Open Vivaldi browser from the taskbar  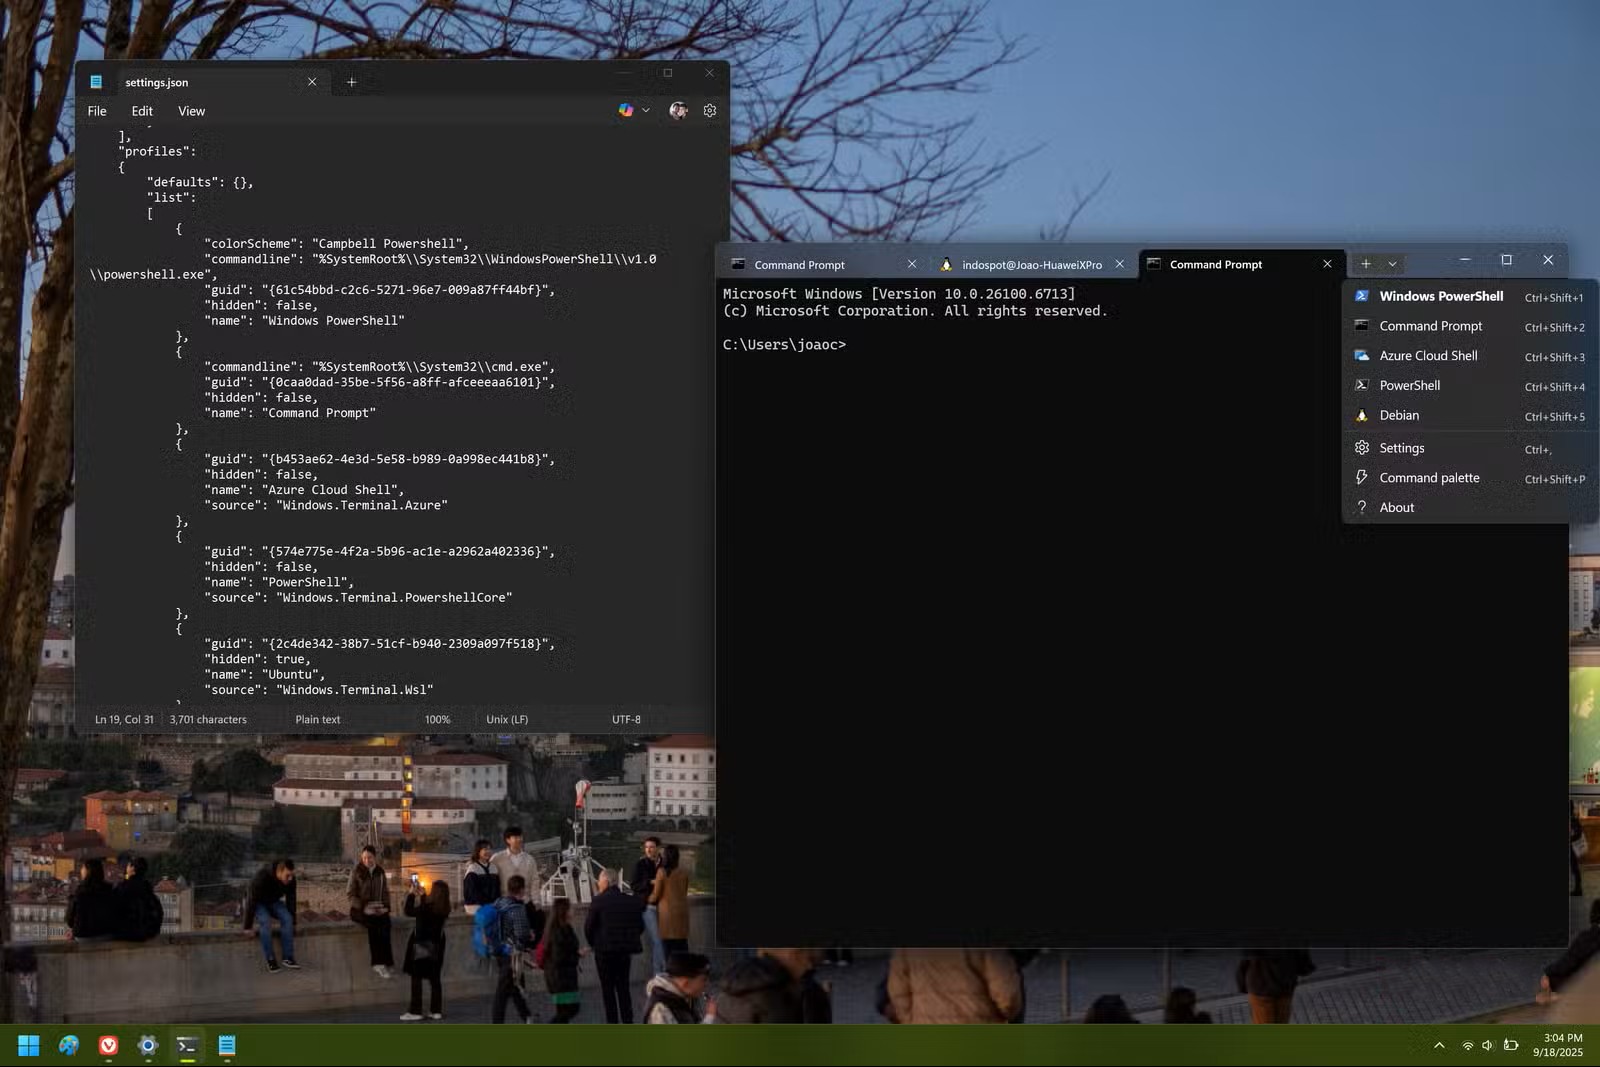pyautogui.click(x=108, y=1045)
